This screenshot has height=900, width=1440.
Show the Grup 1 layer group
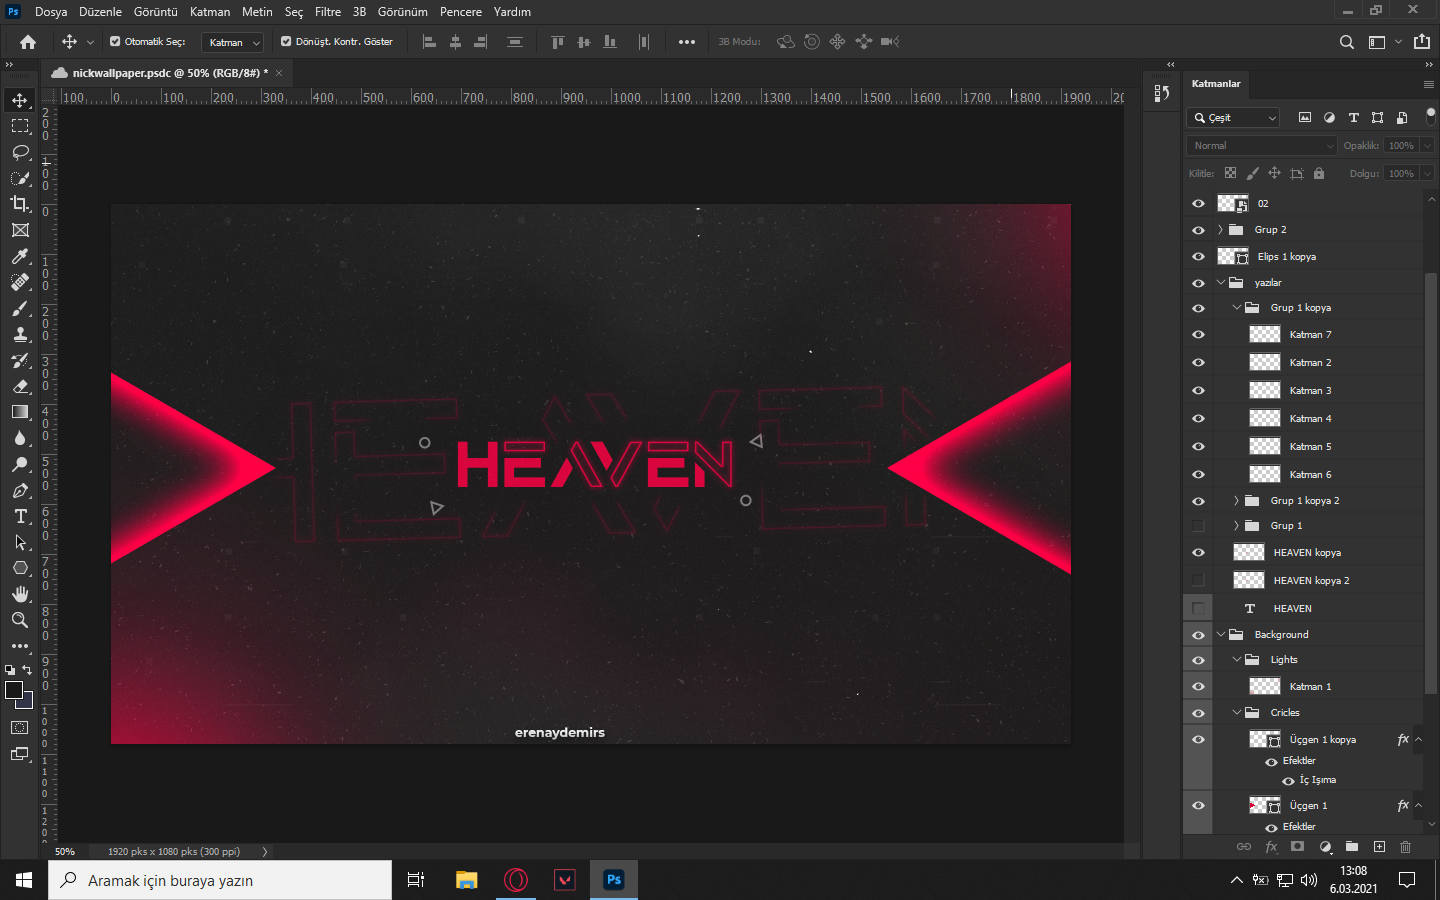pyautogui.click(x=1198, y=526)
